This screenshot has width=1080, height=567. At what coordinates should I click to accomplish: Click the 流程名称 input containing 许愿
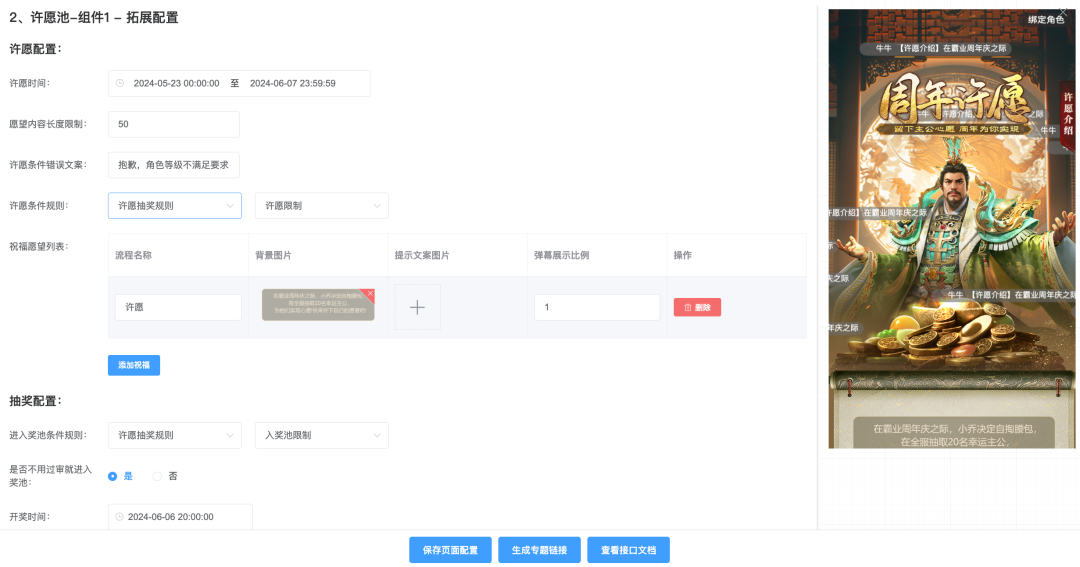(178, 307)
